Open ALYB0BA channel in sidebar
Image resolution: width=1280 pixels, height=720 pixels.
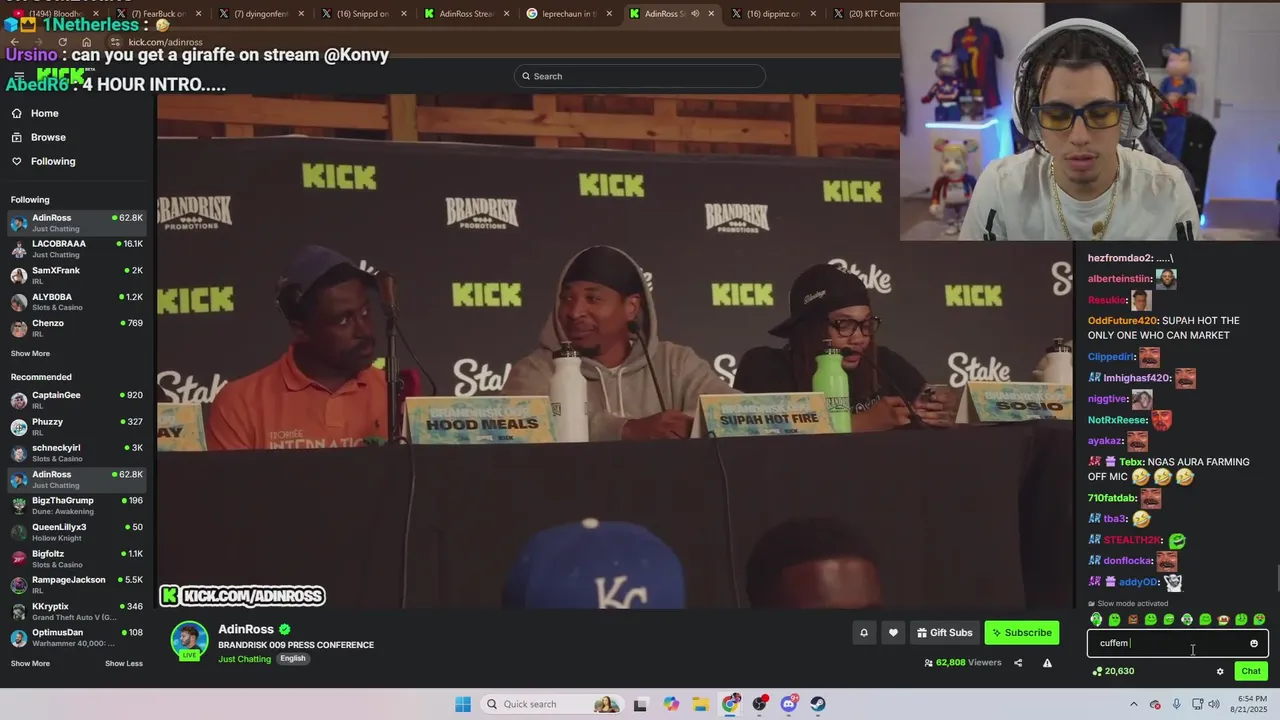click(77, 302)
